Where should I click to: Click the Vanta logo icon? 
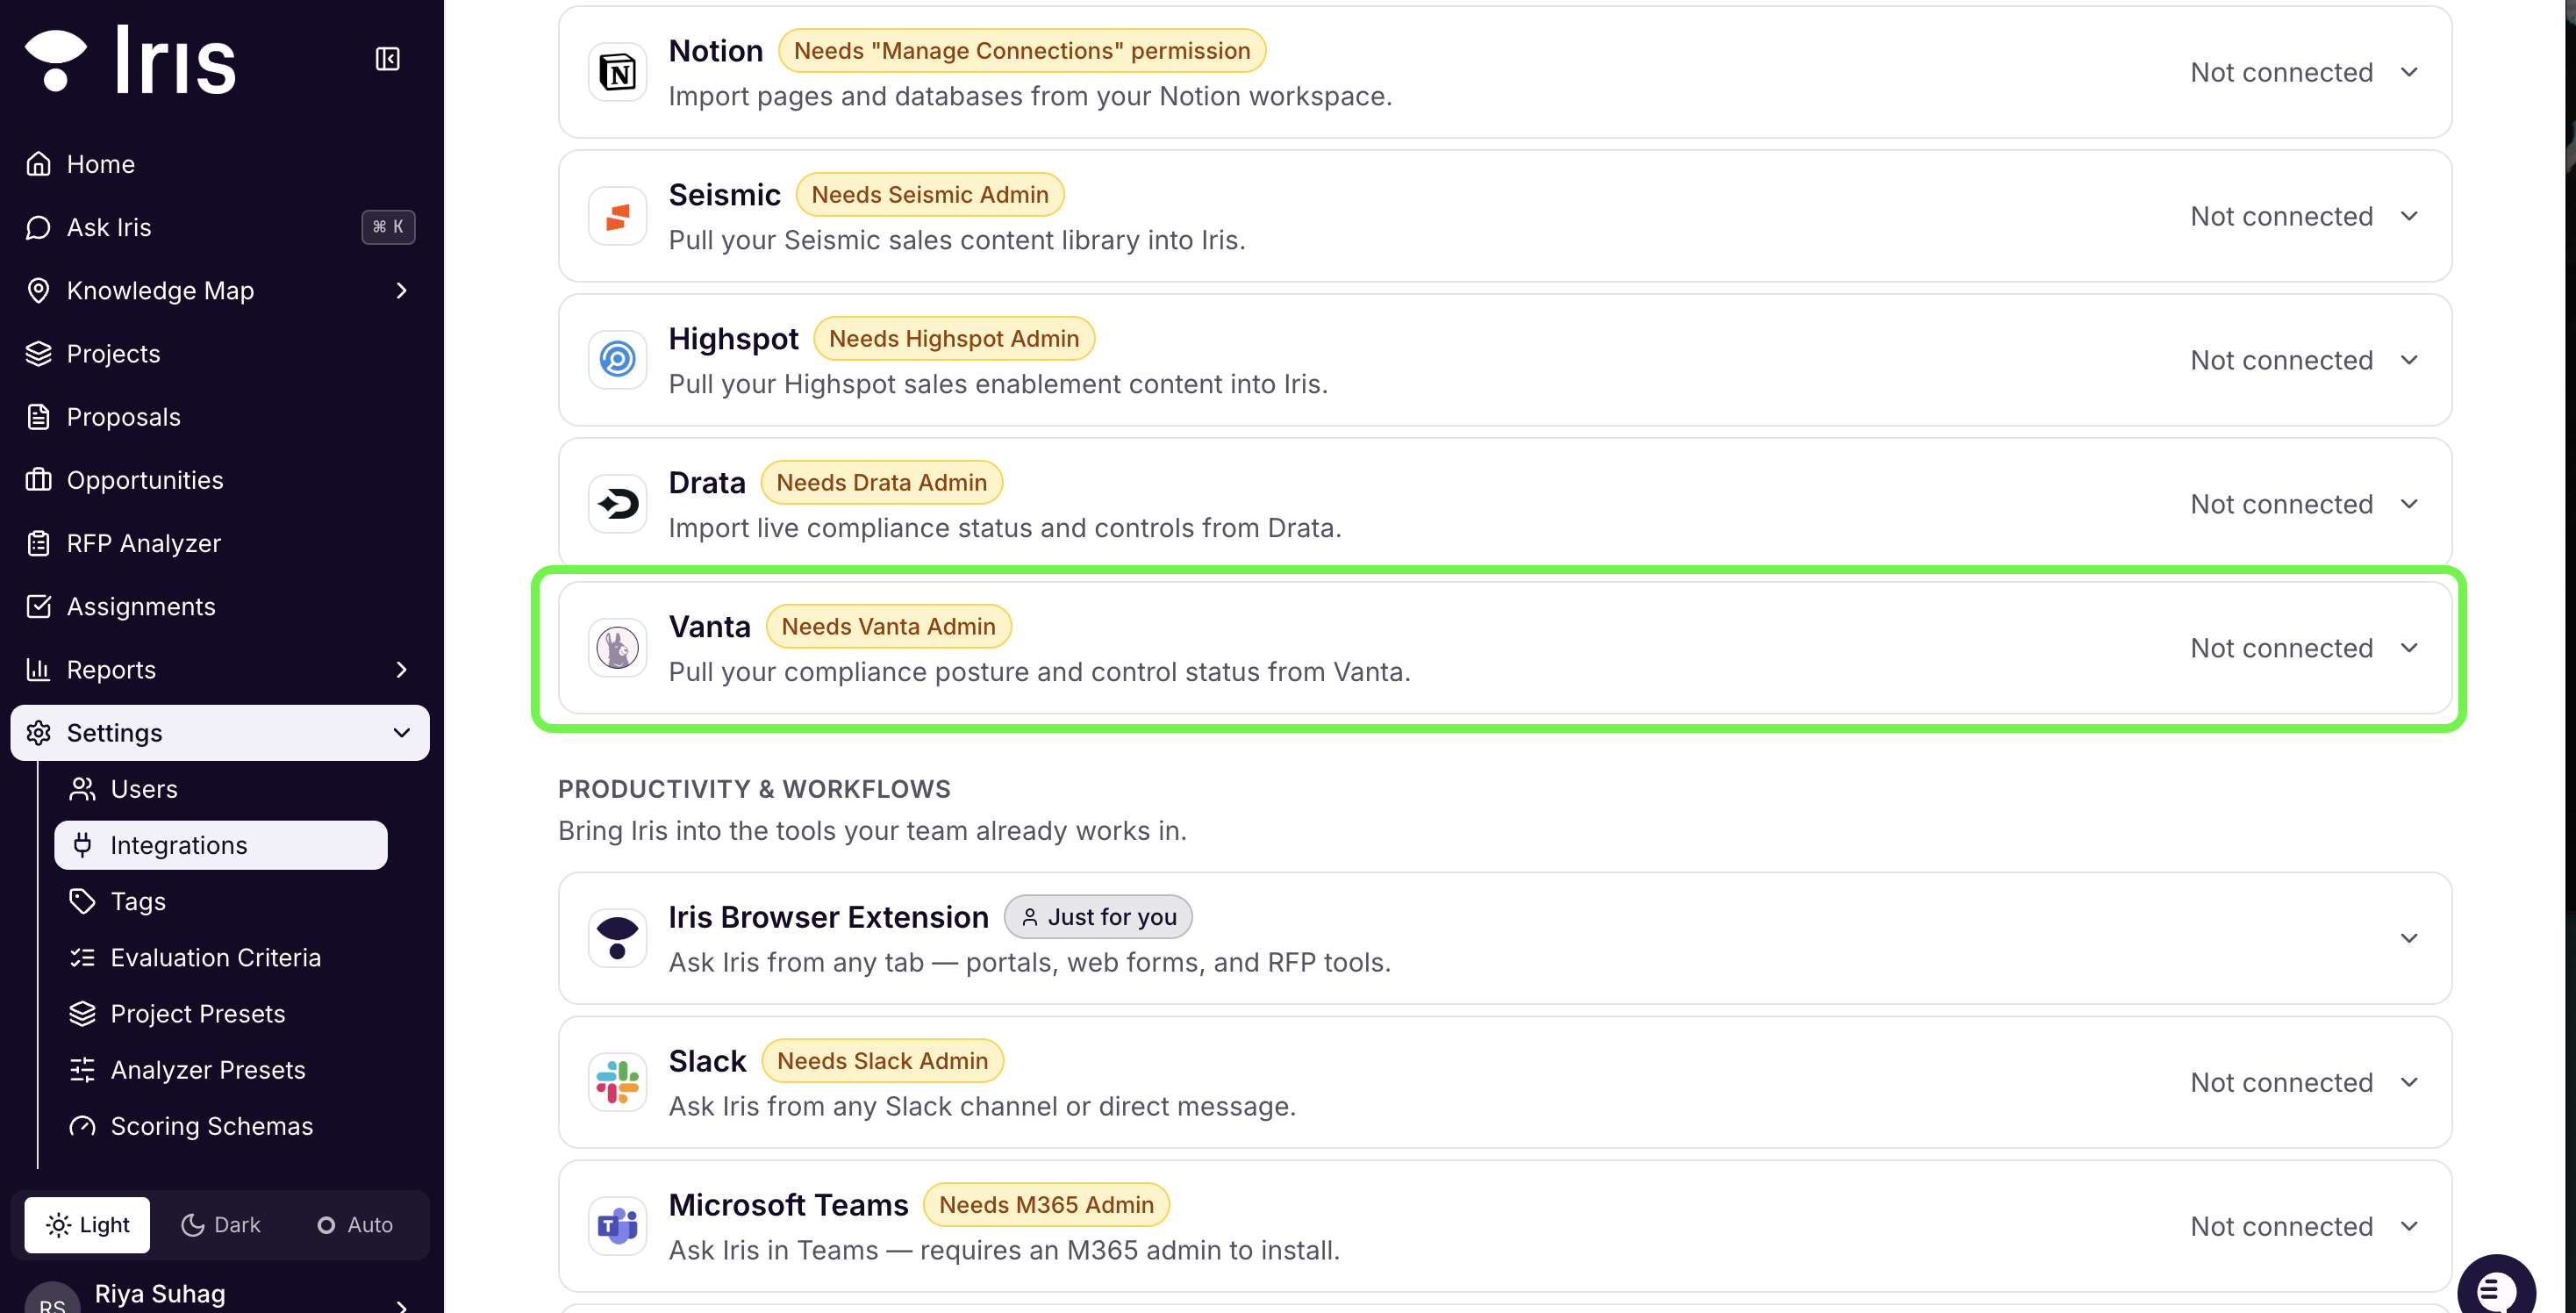[617, 648]
